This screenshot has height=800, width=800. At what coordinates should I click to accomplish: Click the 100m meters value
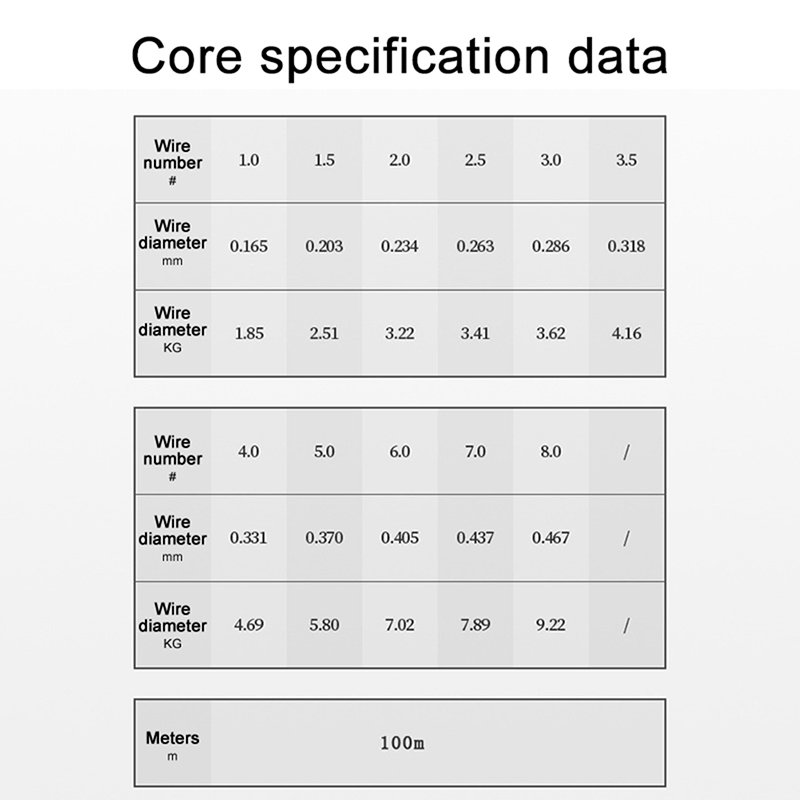pyautogui.click(x=402, y=743)
